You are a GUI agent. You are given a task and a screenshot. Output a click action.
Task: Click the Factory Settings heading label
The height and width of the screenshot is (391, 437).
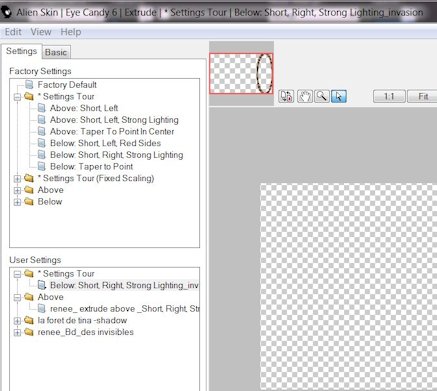pyautogui.click(x=40, y=71)
